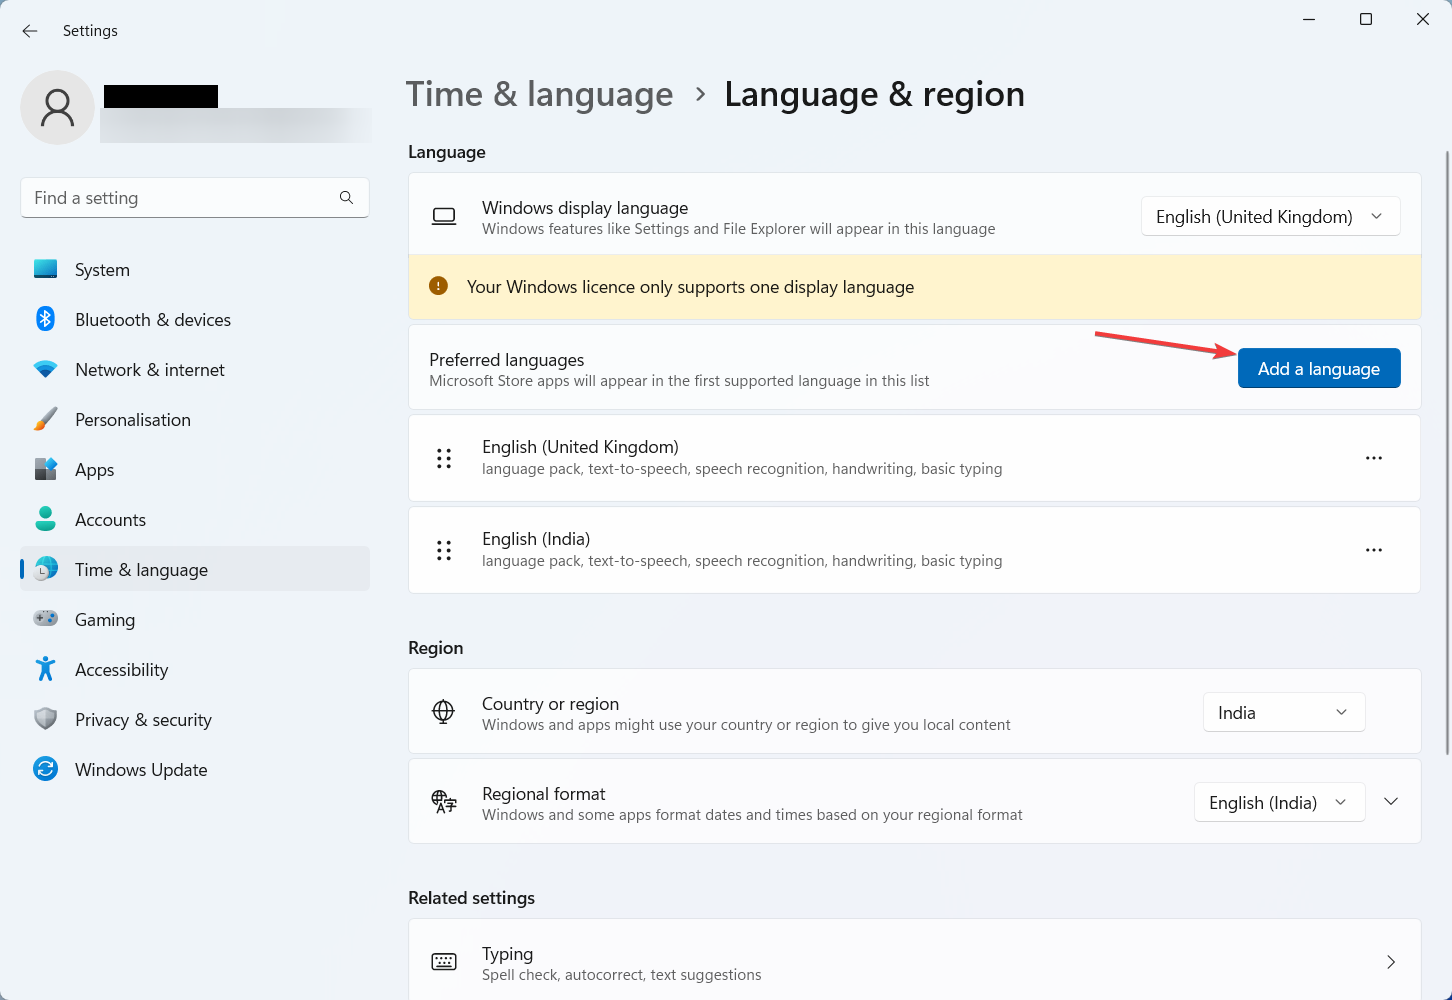Click the Personalisation brush icon
Image resolution: width=1452 pixels, height=1000 pixels.
coord(46,419)
